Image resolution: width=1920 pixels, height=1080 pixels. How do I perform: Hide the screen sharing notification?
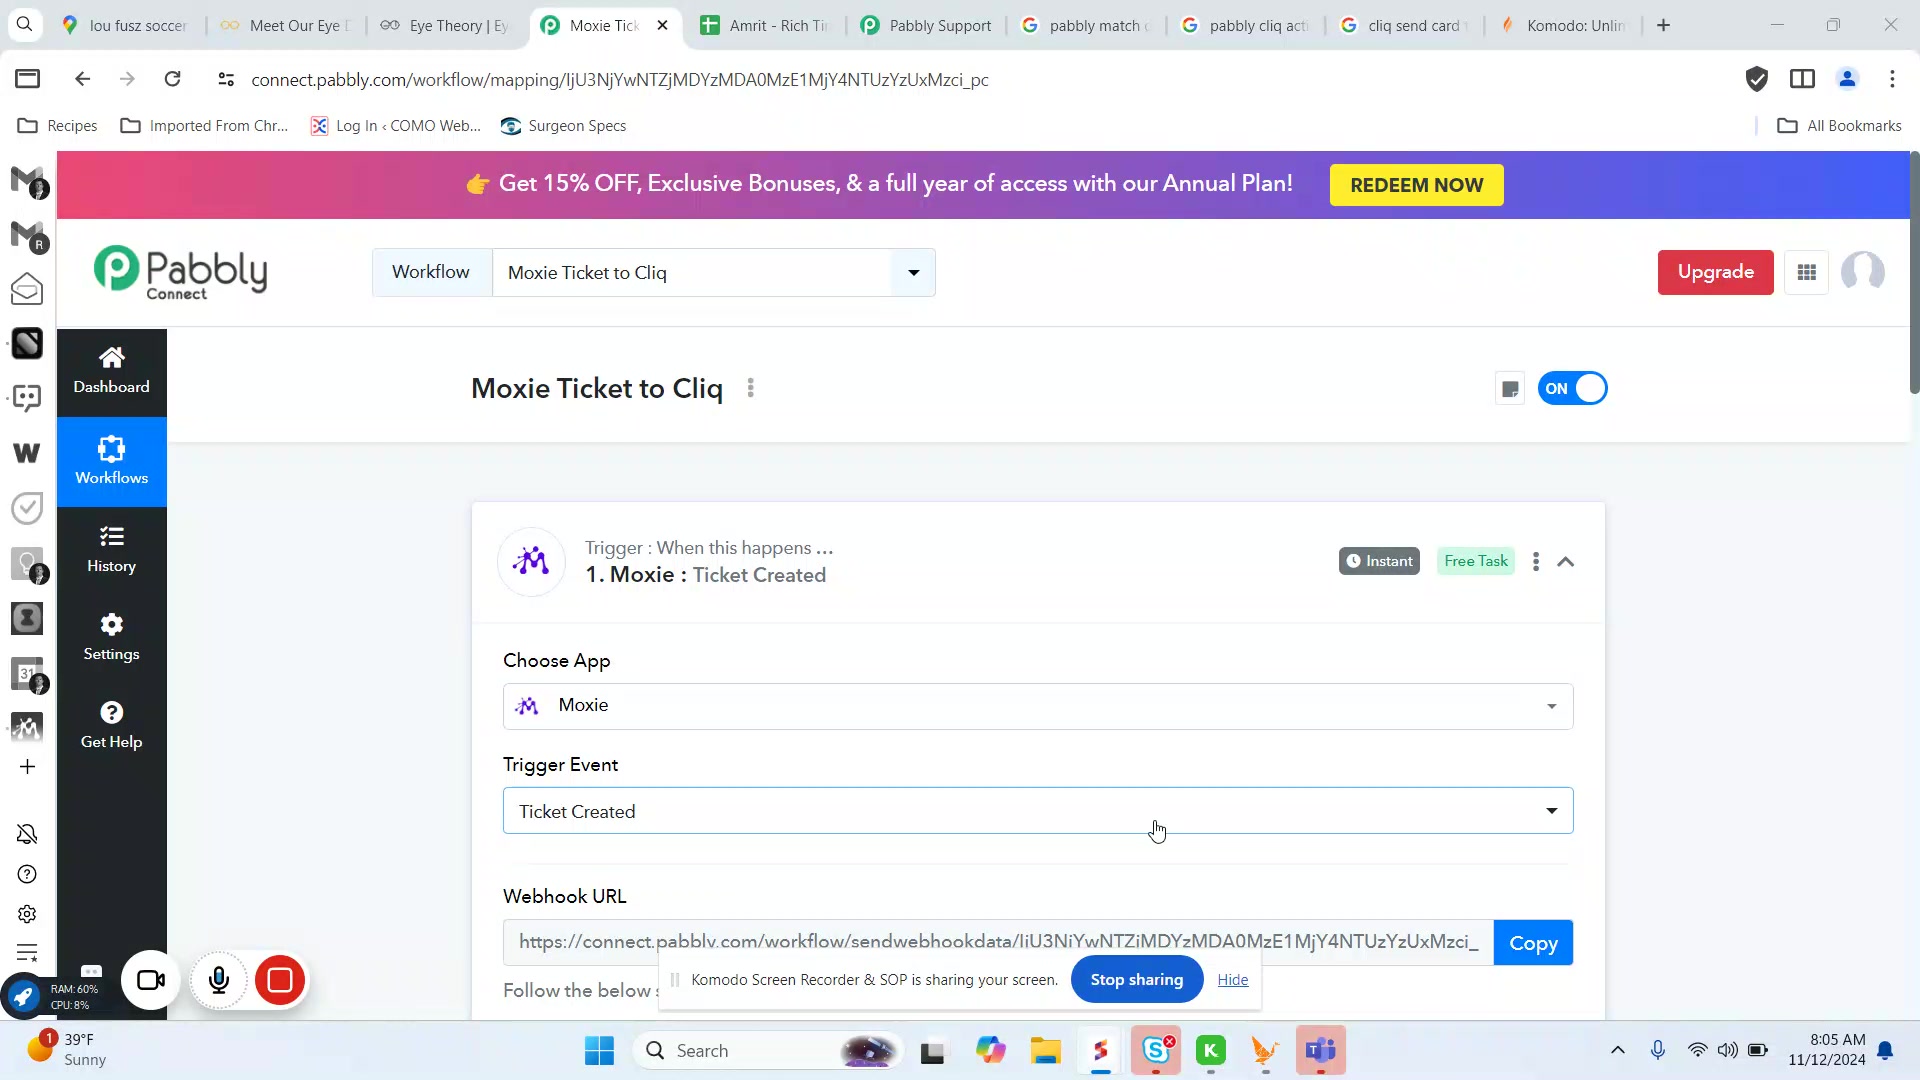[1232, 980]
